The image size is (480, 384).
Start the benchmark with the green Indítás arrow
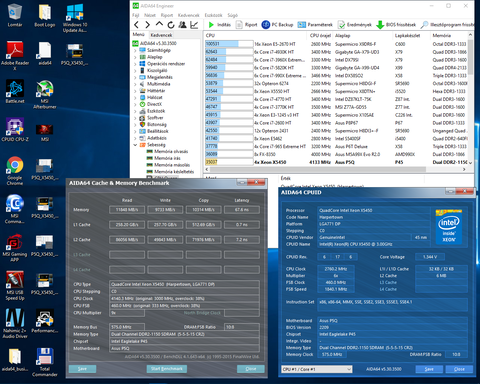coord(219,25)
